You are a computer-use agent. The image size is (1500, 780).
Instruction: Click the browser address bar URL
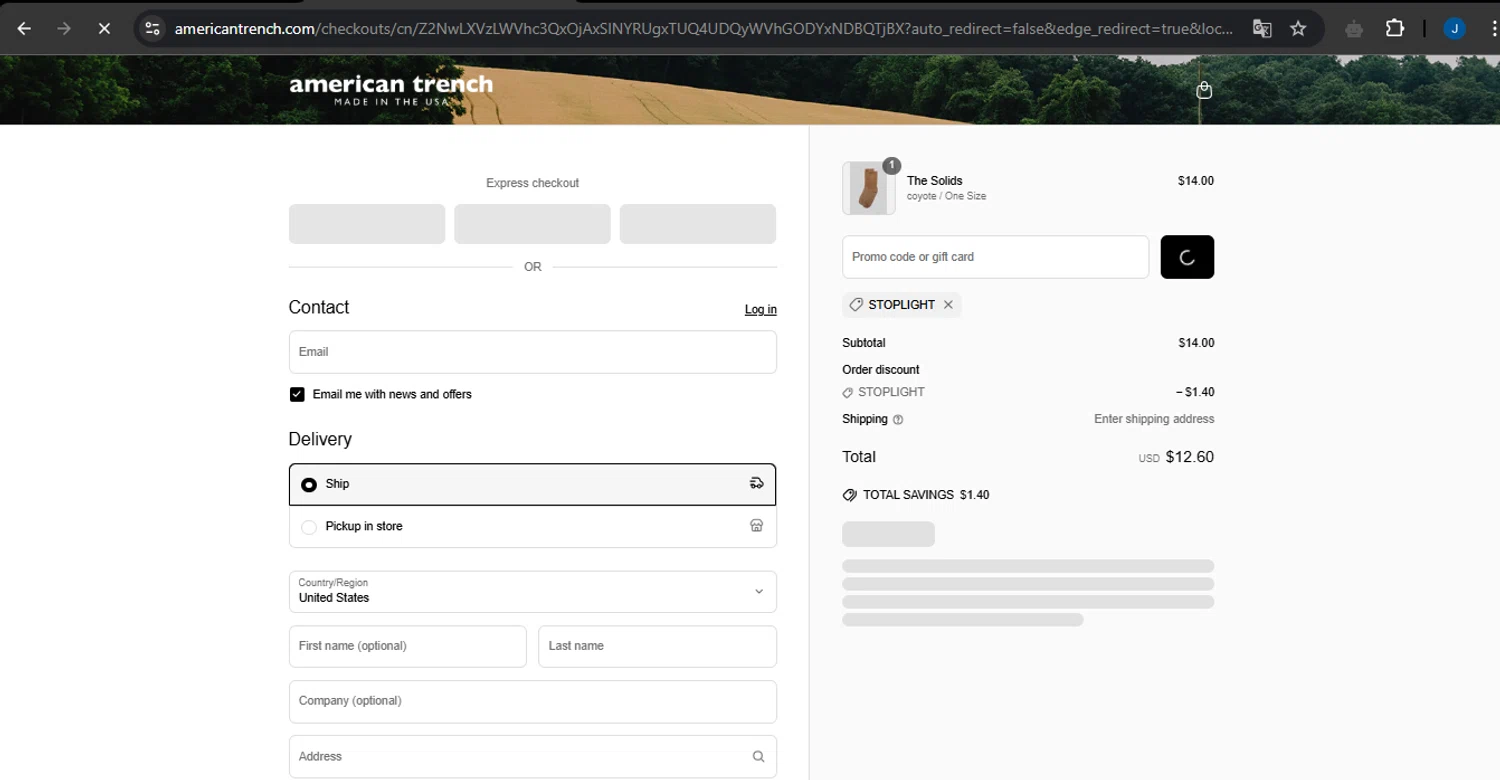coord(703,28)
